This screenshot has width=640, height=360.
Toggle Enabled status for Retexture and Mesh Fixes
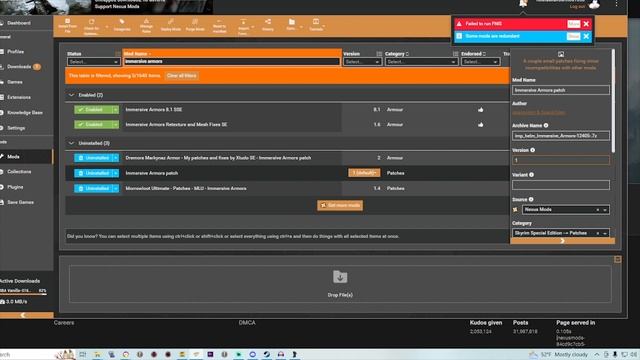pos(93,124)
